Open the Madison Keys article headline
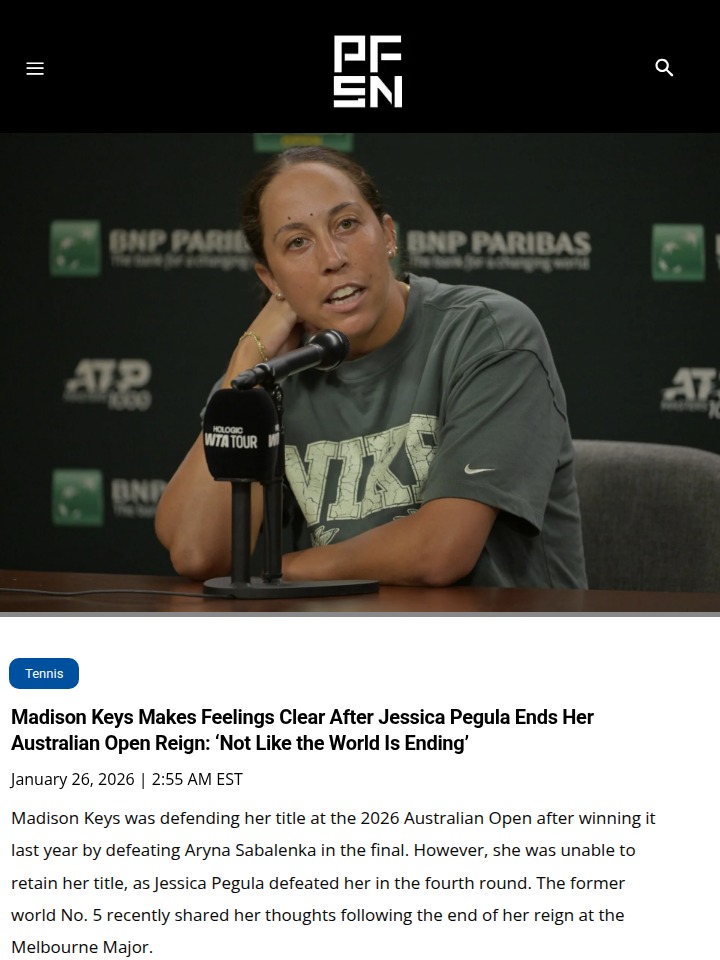This screenshot has height=960, width=720. (302, 730)
